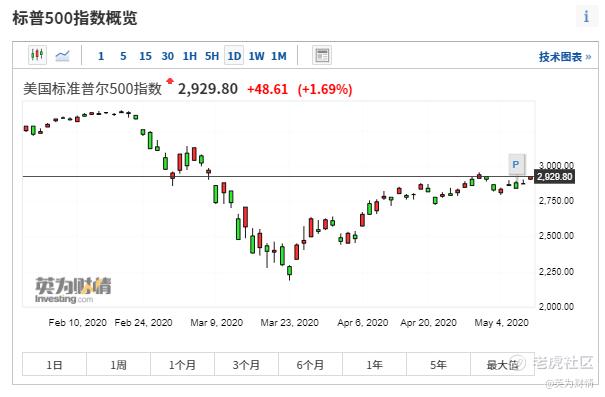Click the red alert marker by index name
This screenshot has height=397, width=605.
point(170,81)
